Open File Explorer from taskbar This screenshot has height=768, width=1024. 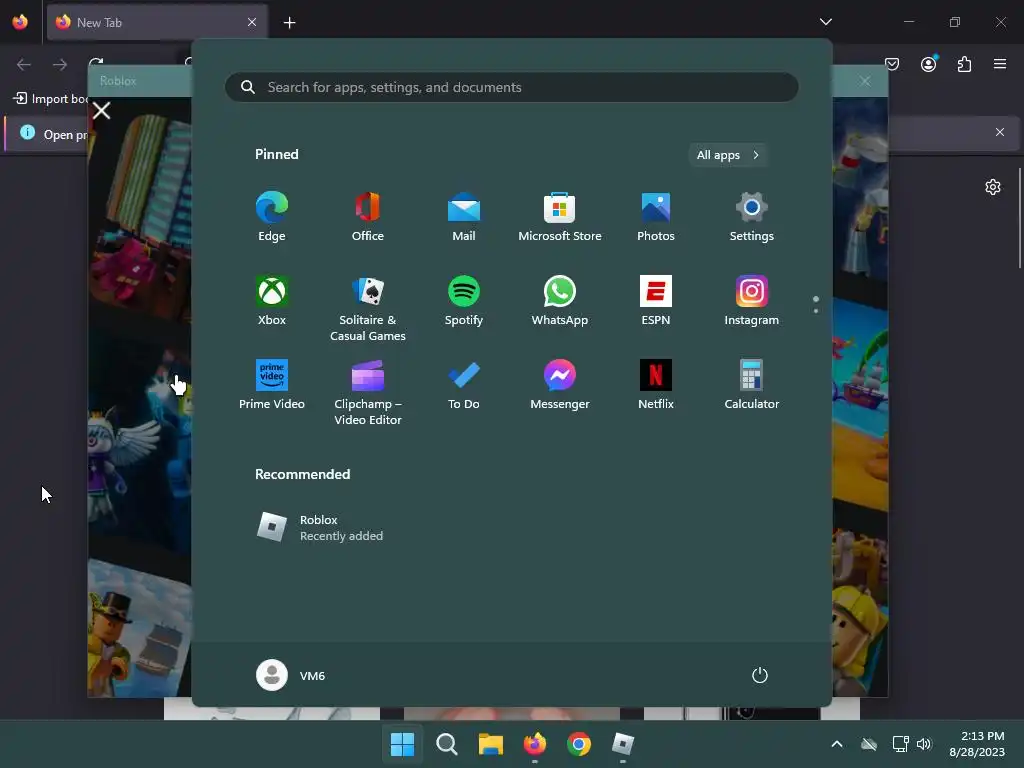(490, 744)
